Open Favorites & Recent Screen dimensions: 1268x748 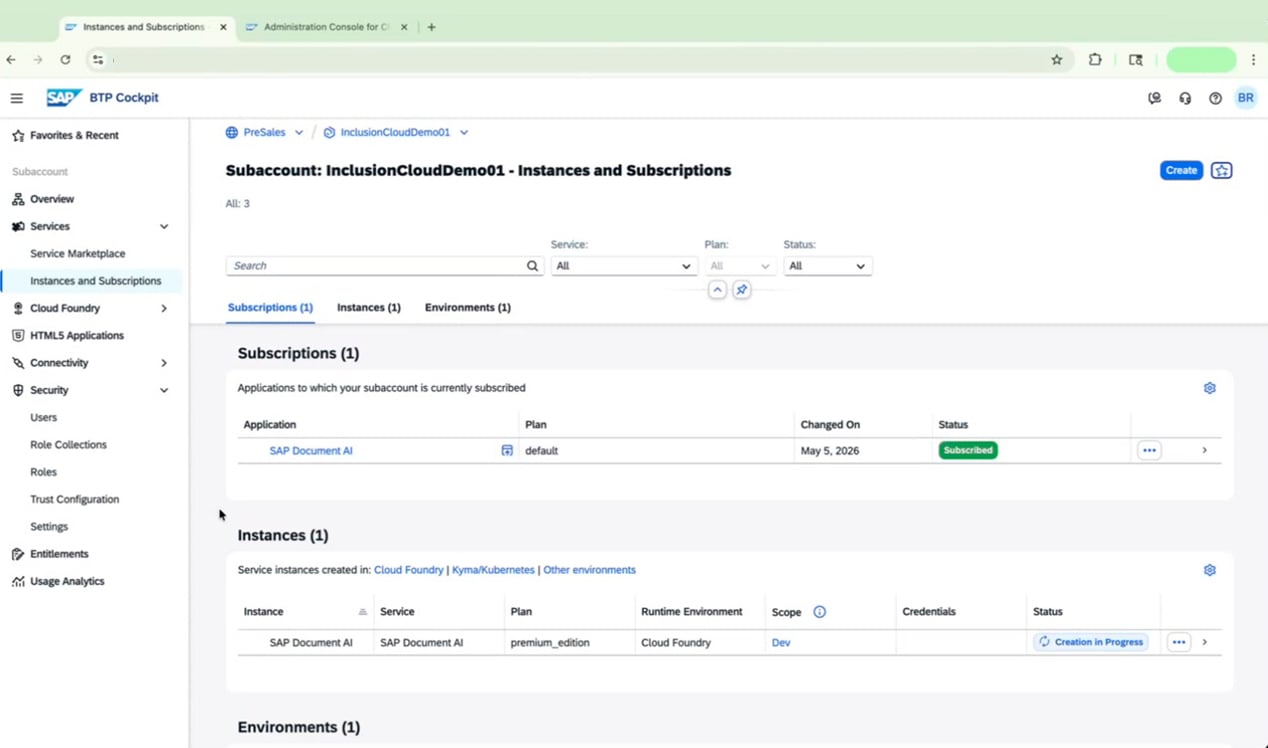[x=74, y=135]
